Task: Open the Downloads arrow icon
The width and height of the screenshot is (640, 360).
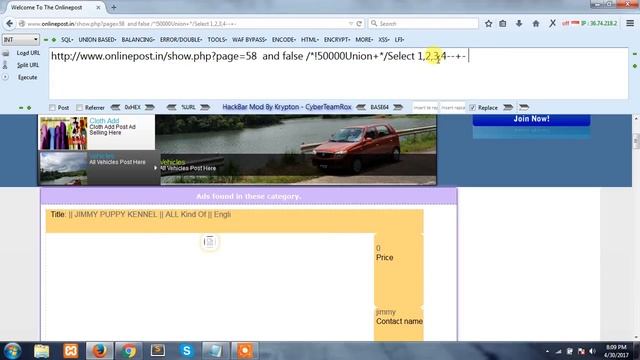Action: pos(519,24)
